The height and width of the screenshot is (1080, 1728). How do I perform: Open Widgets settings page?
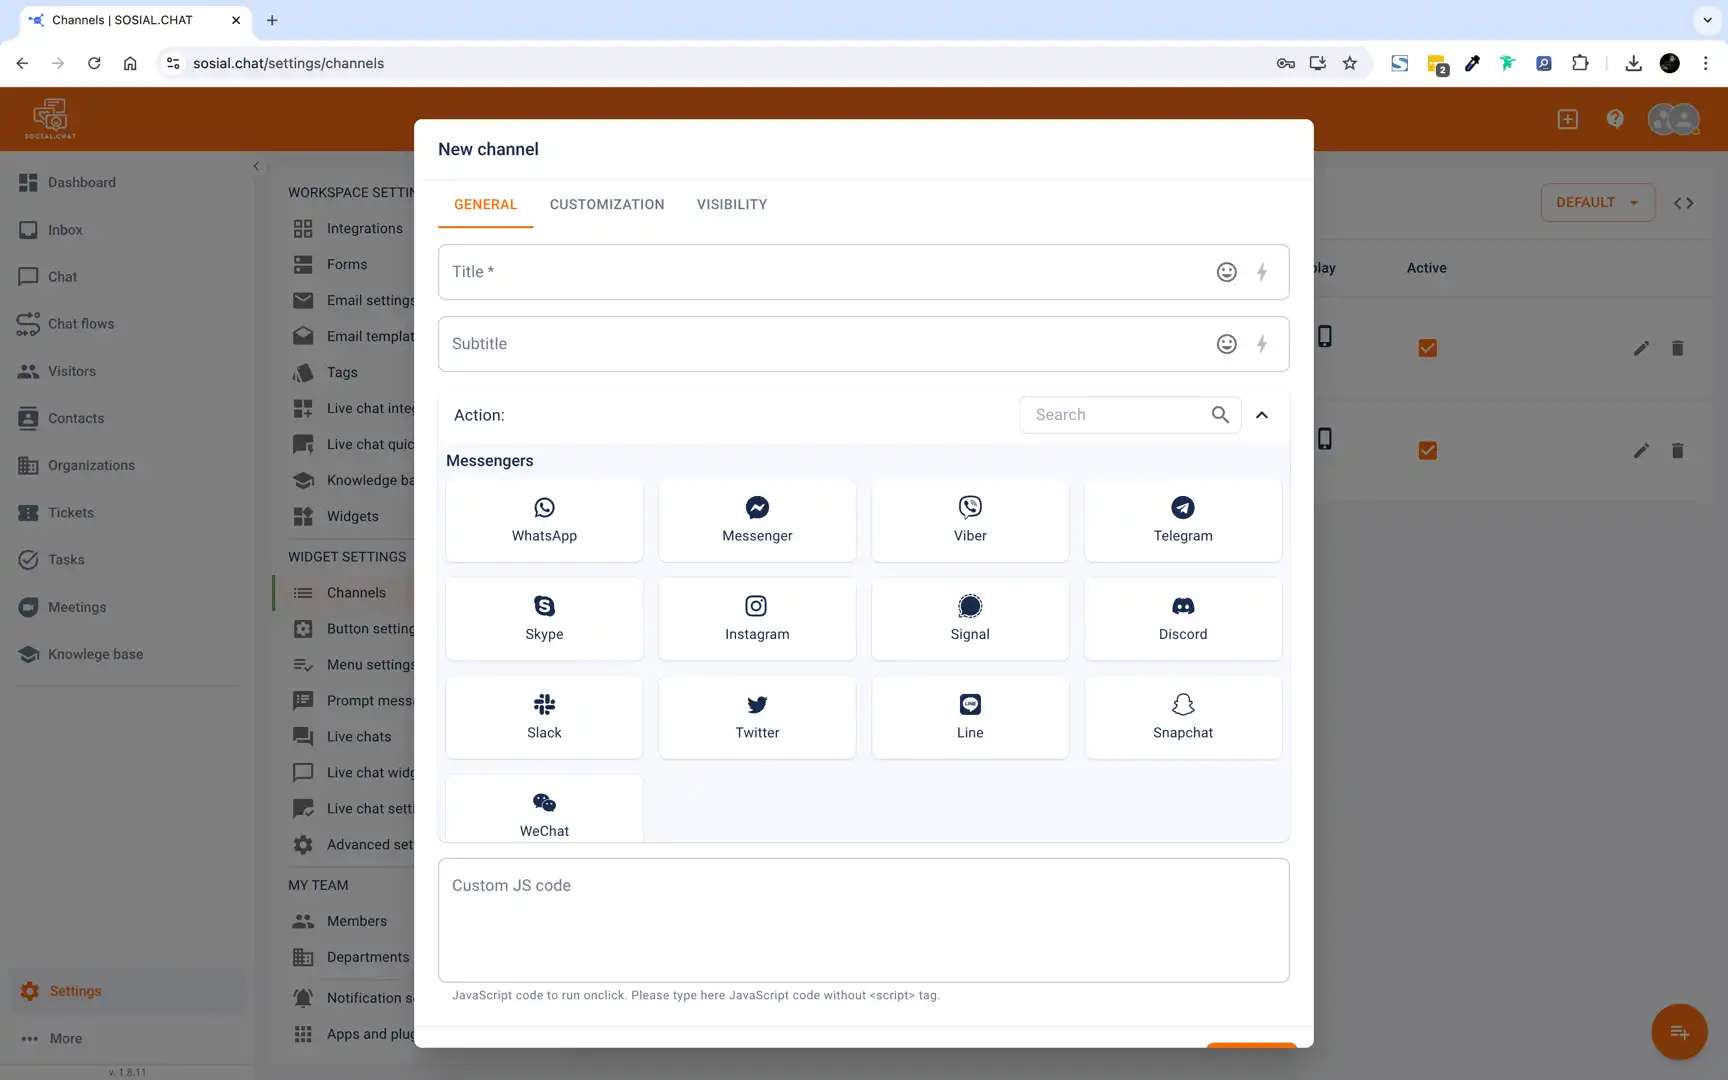352,516
